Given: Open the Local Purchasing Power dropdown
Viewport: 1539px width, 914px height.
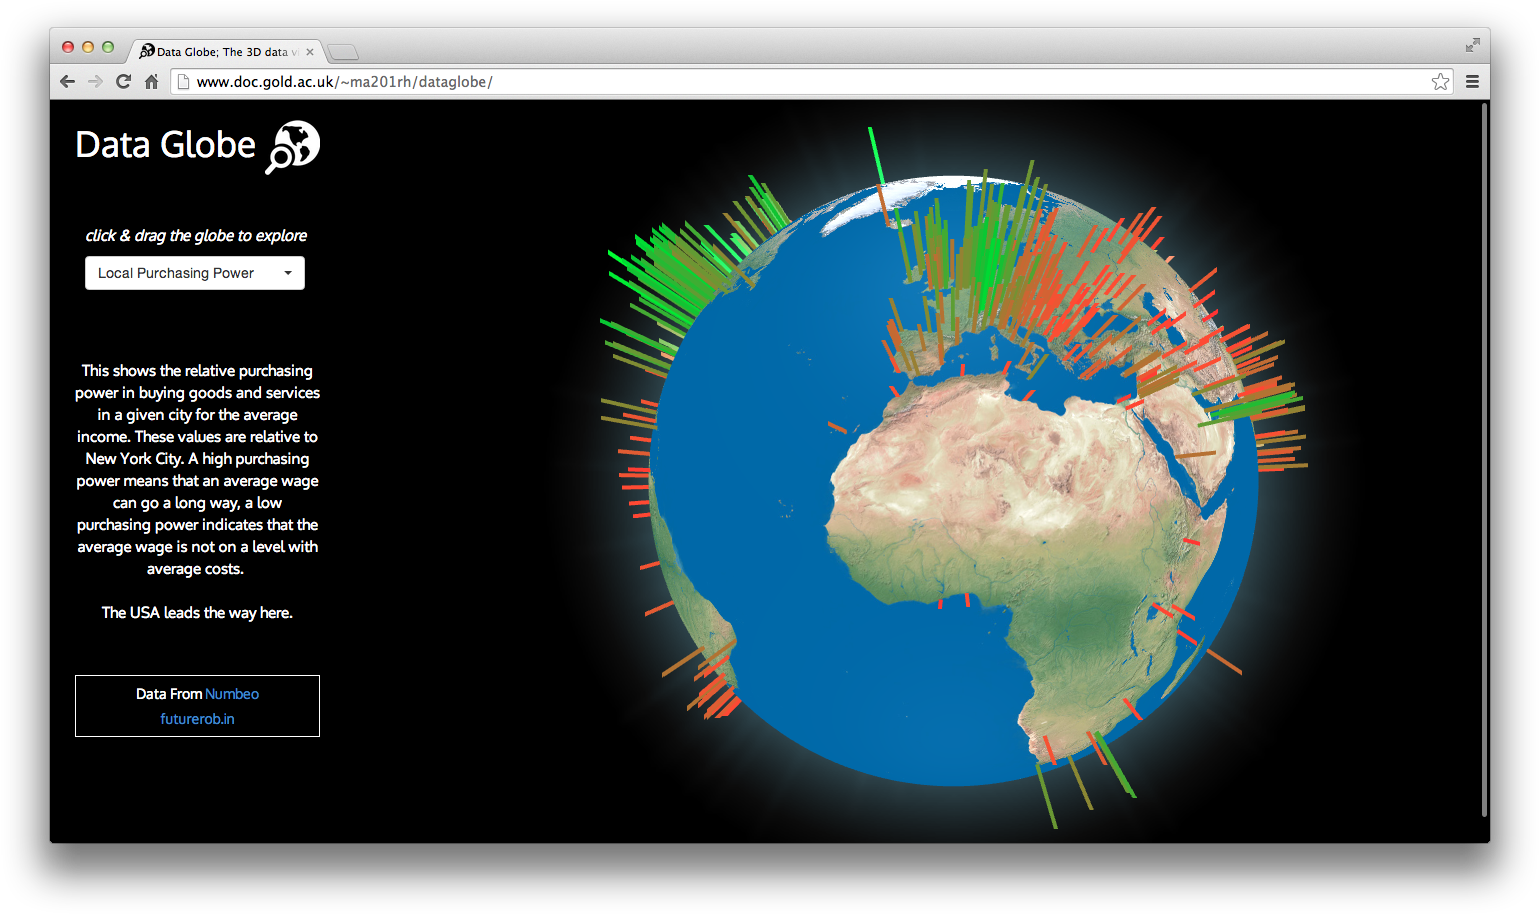Looking at the screenshot, I should (x=194, y=272).
